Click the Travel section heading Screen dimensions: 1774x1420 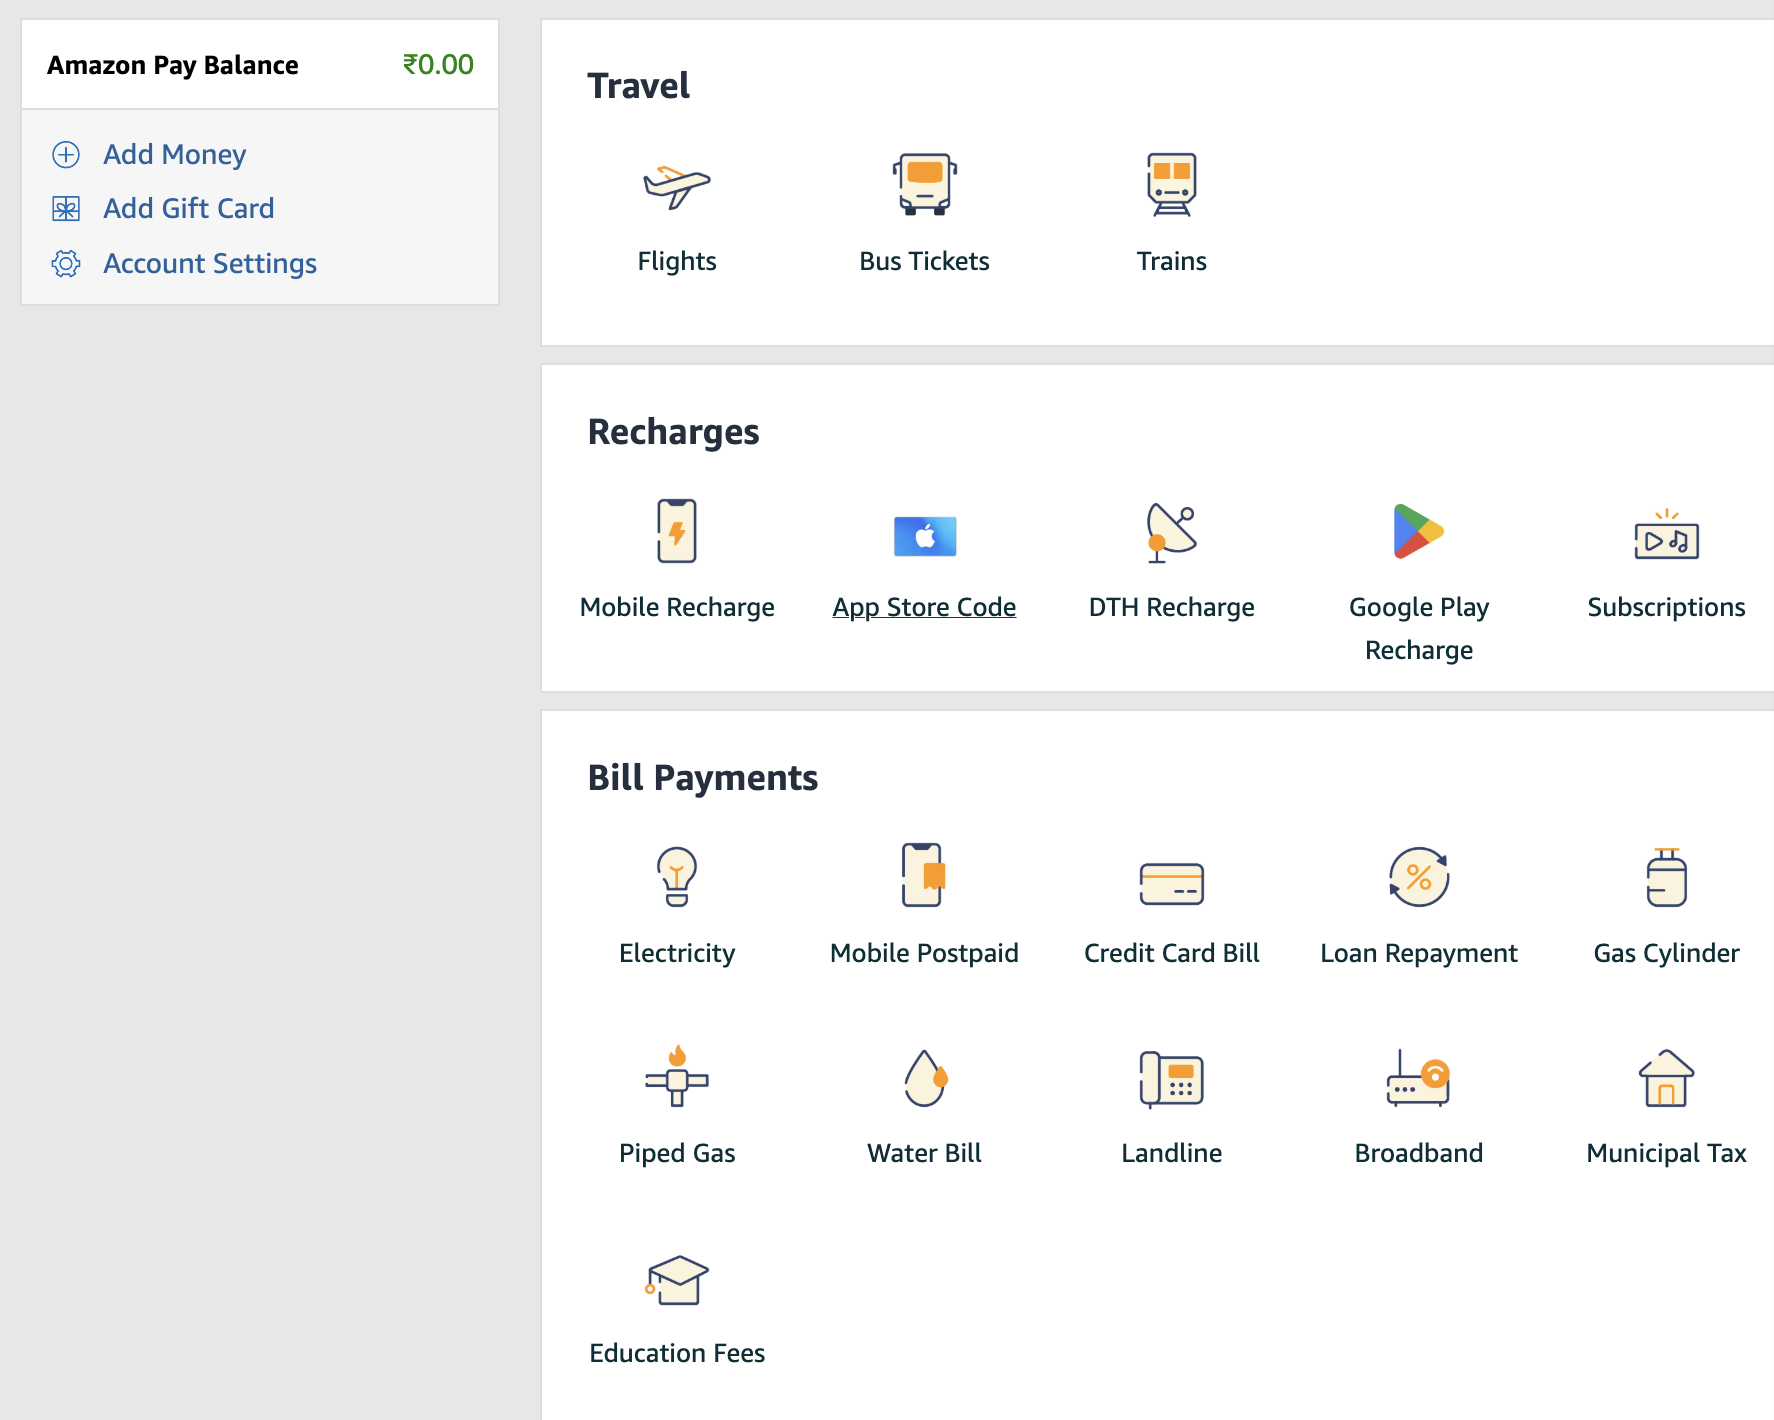[638, 85]
